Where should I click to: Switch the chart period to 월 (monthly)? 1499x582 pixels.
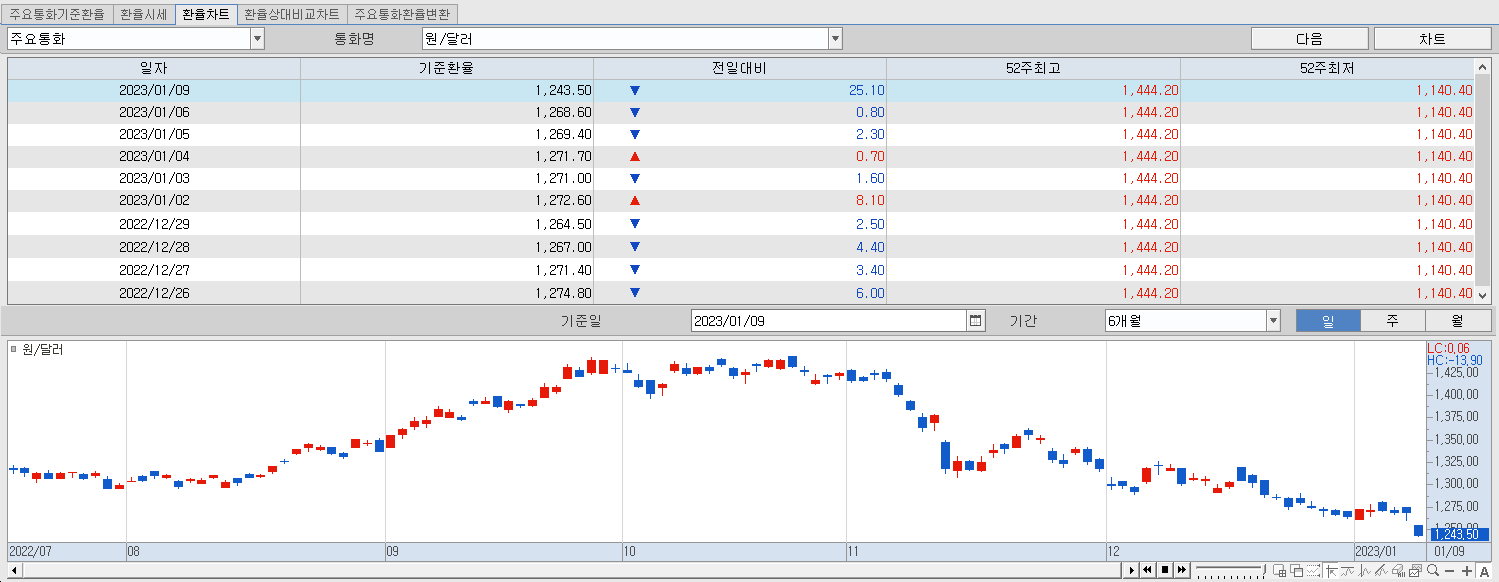(1457, 320)
